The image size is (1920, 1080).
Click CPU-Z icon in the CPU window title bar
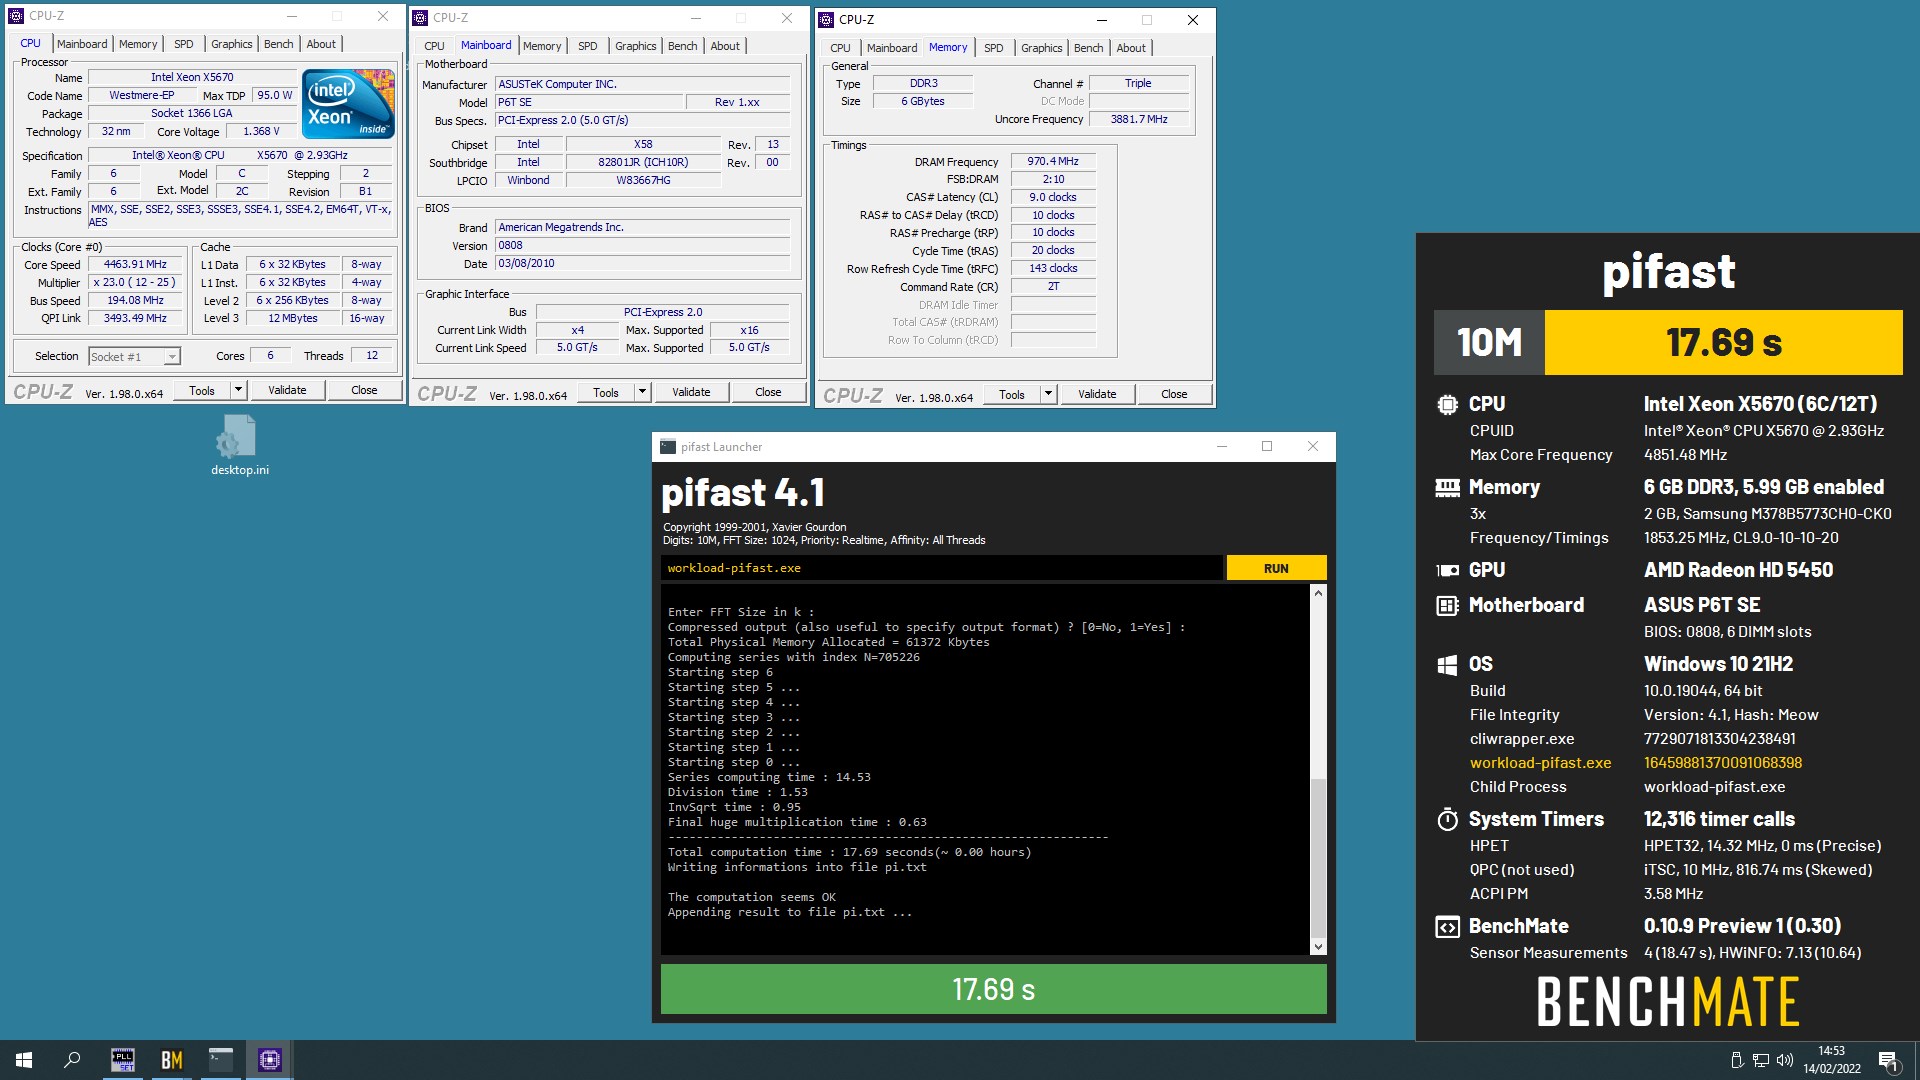click(x=16, y=16)
